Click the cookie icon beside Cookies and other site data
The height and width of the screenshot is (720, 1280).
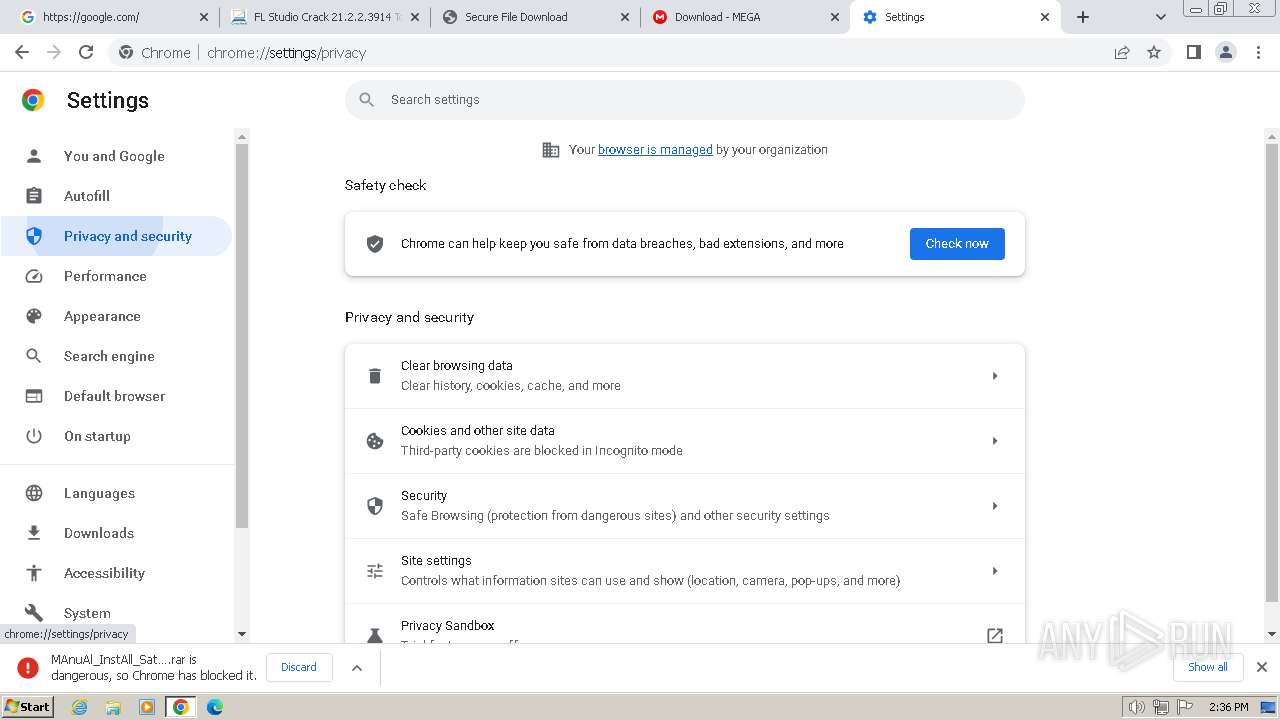tap(375, 441)
